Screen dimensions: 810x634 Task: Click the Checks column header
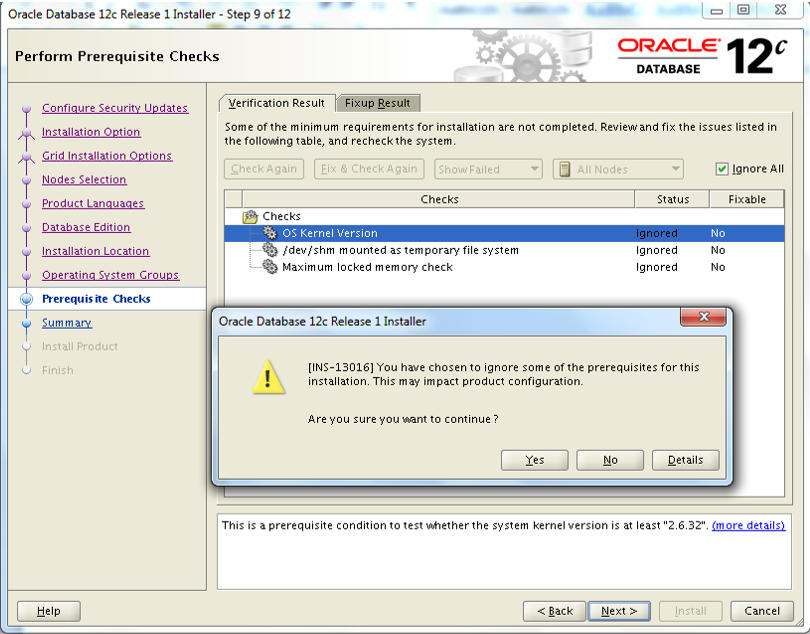pyautogui.click(x=439, y=199)
